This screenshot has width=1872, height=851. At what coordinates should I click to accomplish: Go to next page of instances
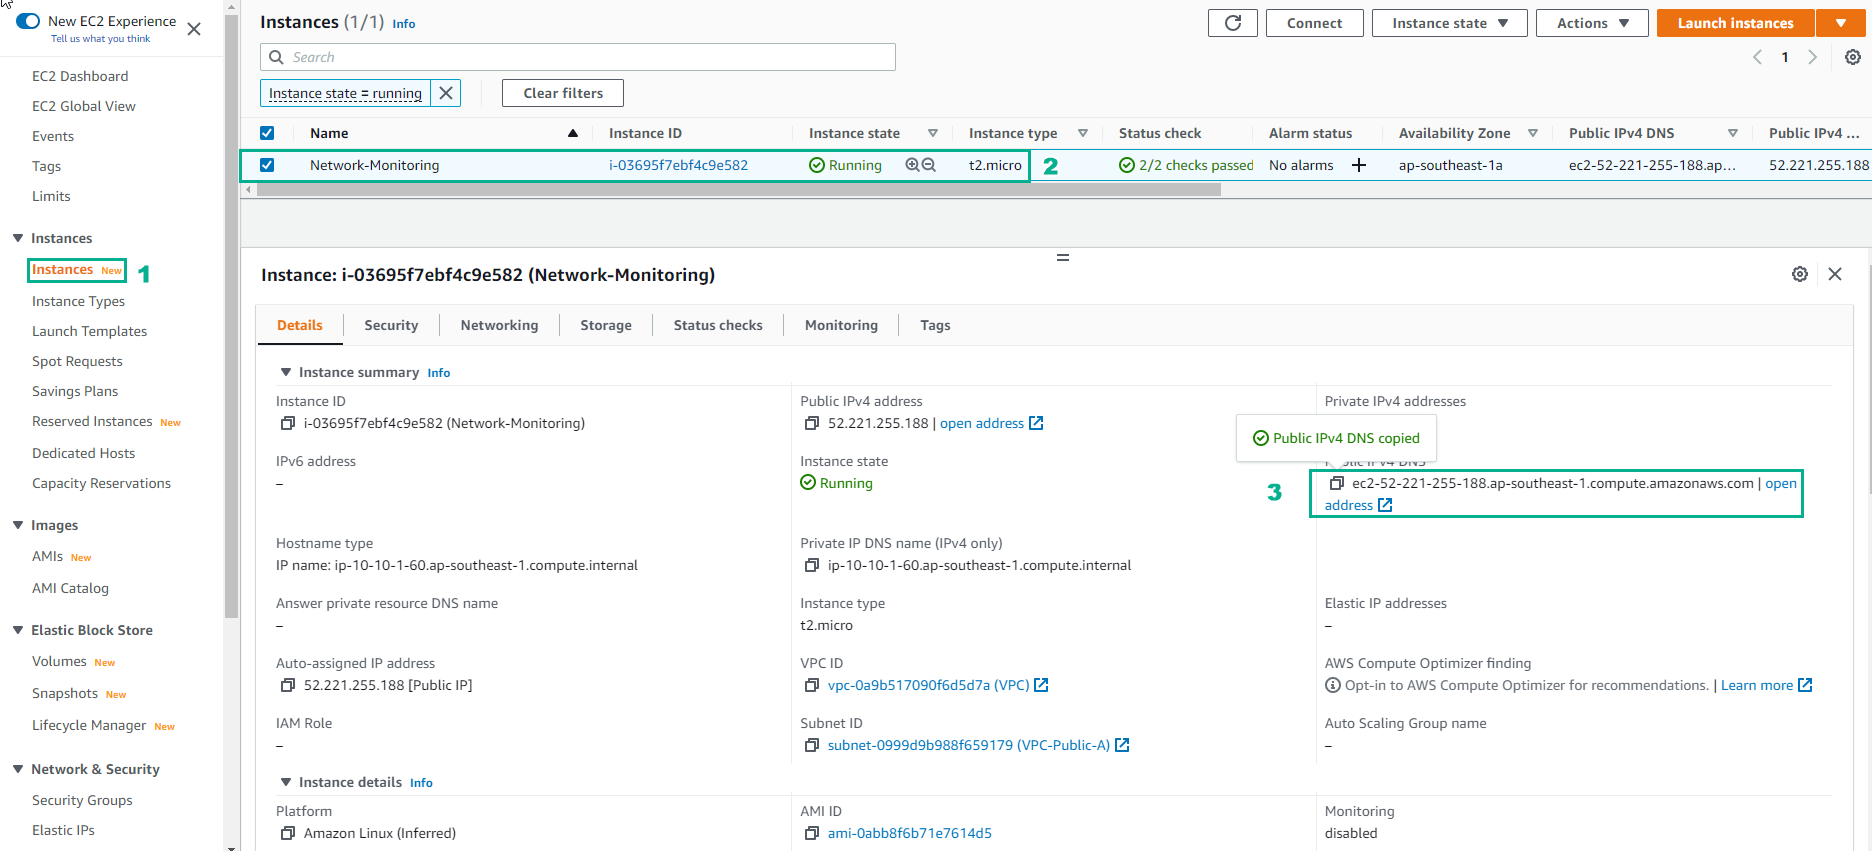tap(1812, 57)
